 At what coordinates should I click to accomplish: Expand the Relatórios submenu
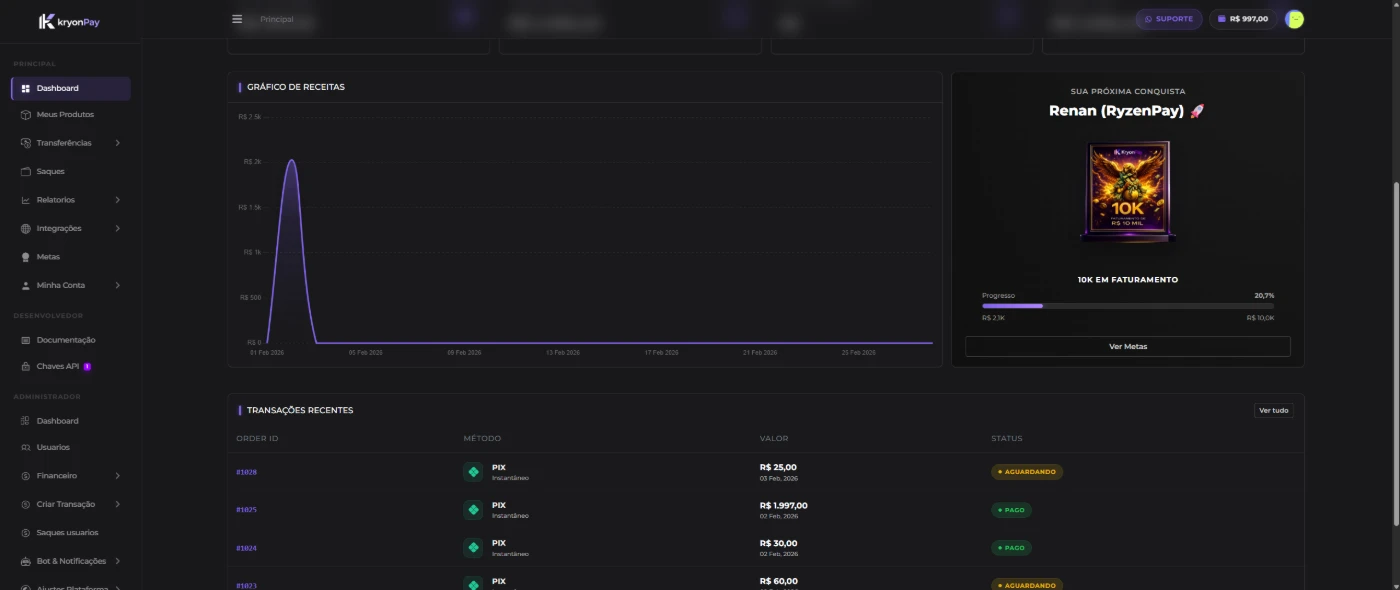117,200
